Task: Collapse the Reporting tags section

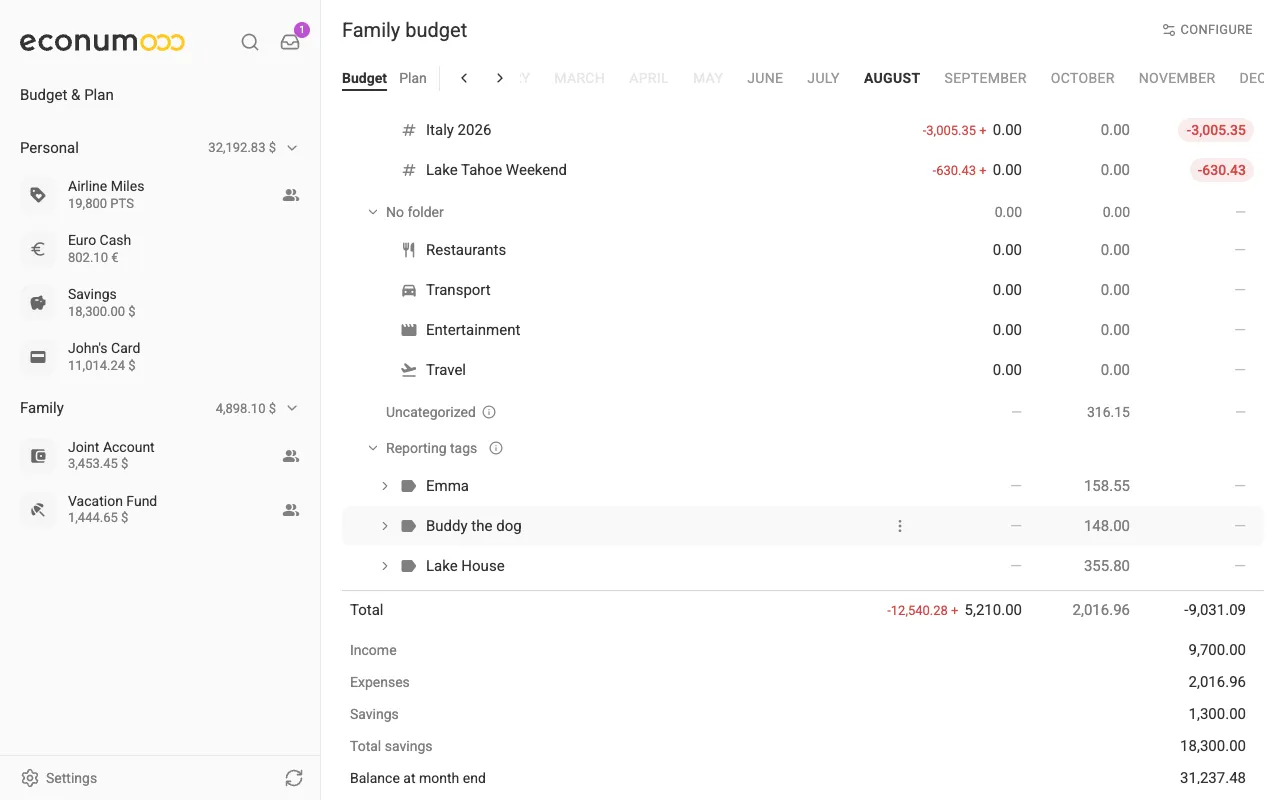Action: (373, 448)
